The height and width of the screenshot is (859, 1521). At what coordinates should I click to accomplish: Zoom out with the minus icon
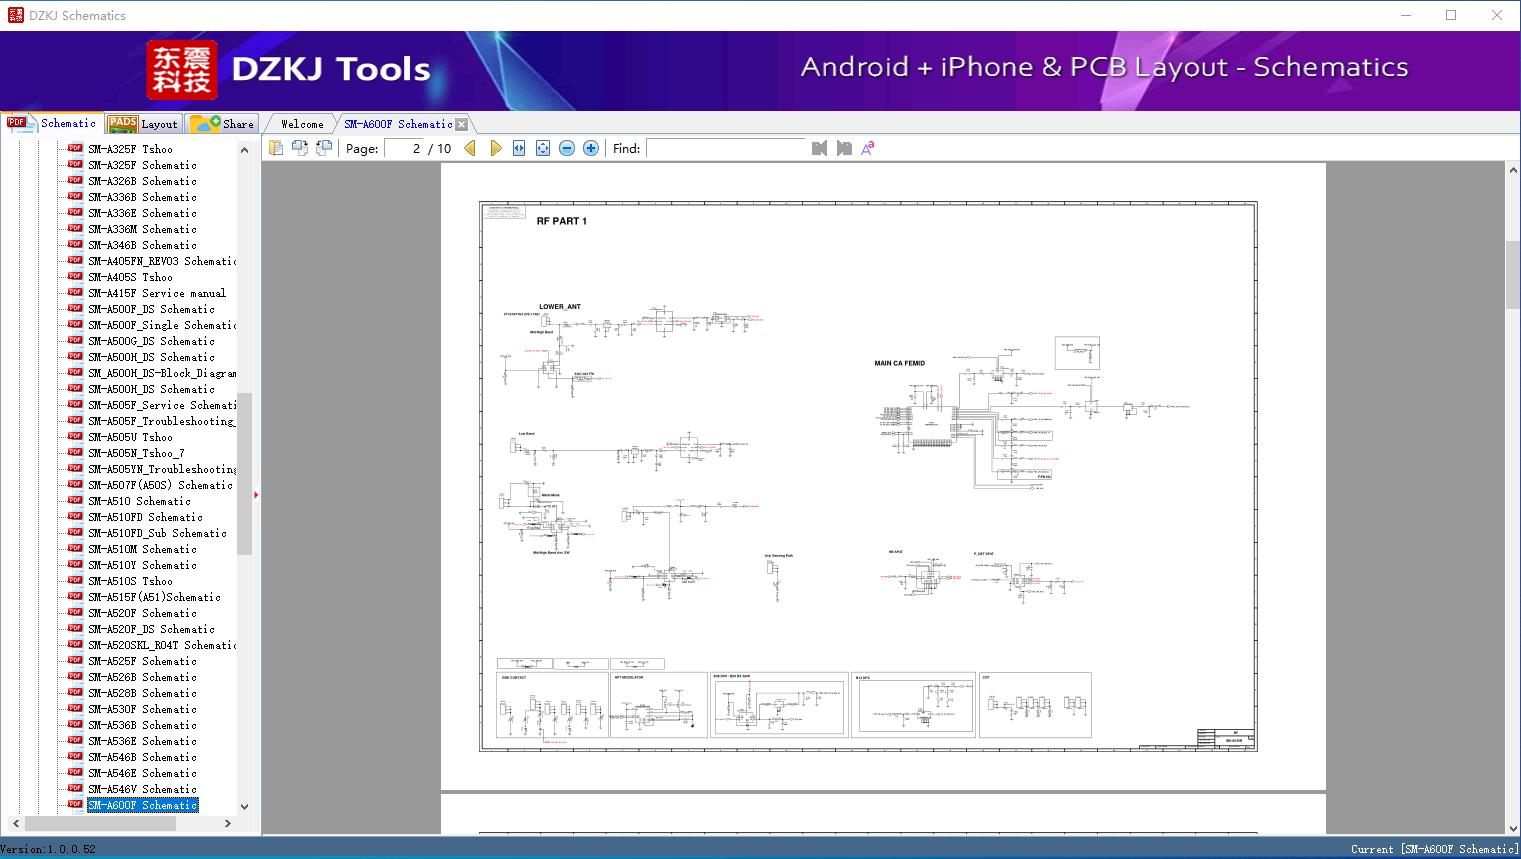coord(567,148)
